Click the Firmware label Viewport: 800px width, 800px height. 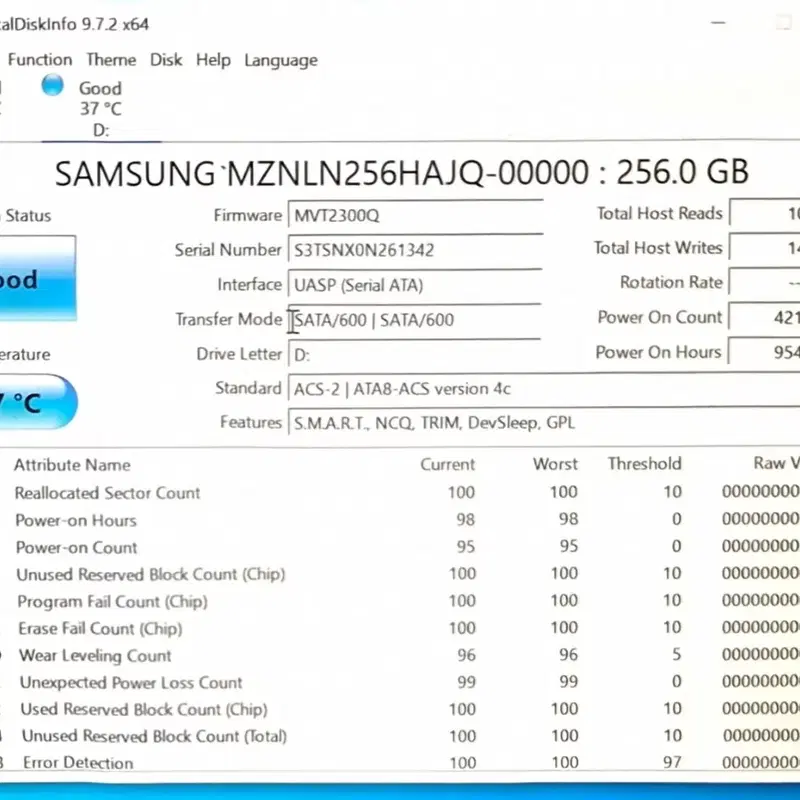point(247,215)
